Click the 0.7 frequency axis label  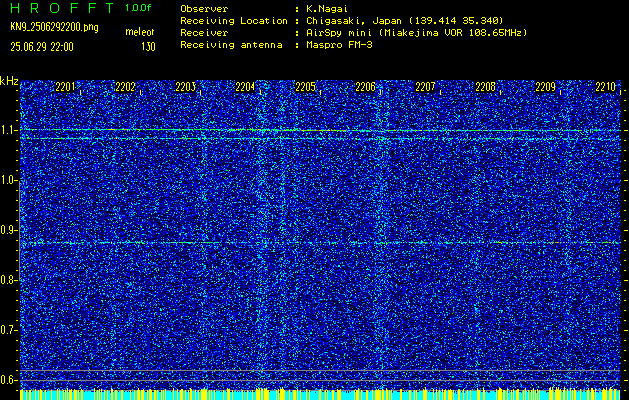point(9,330)
